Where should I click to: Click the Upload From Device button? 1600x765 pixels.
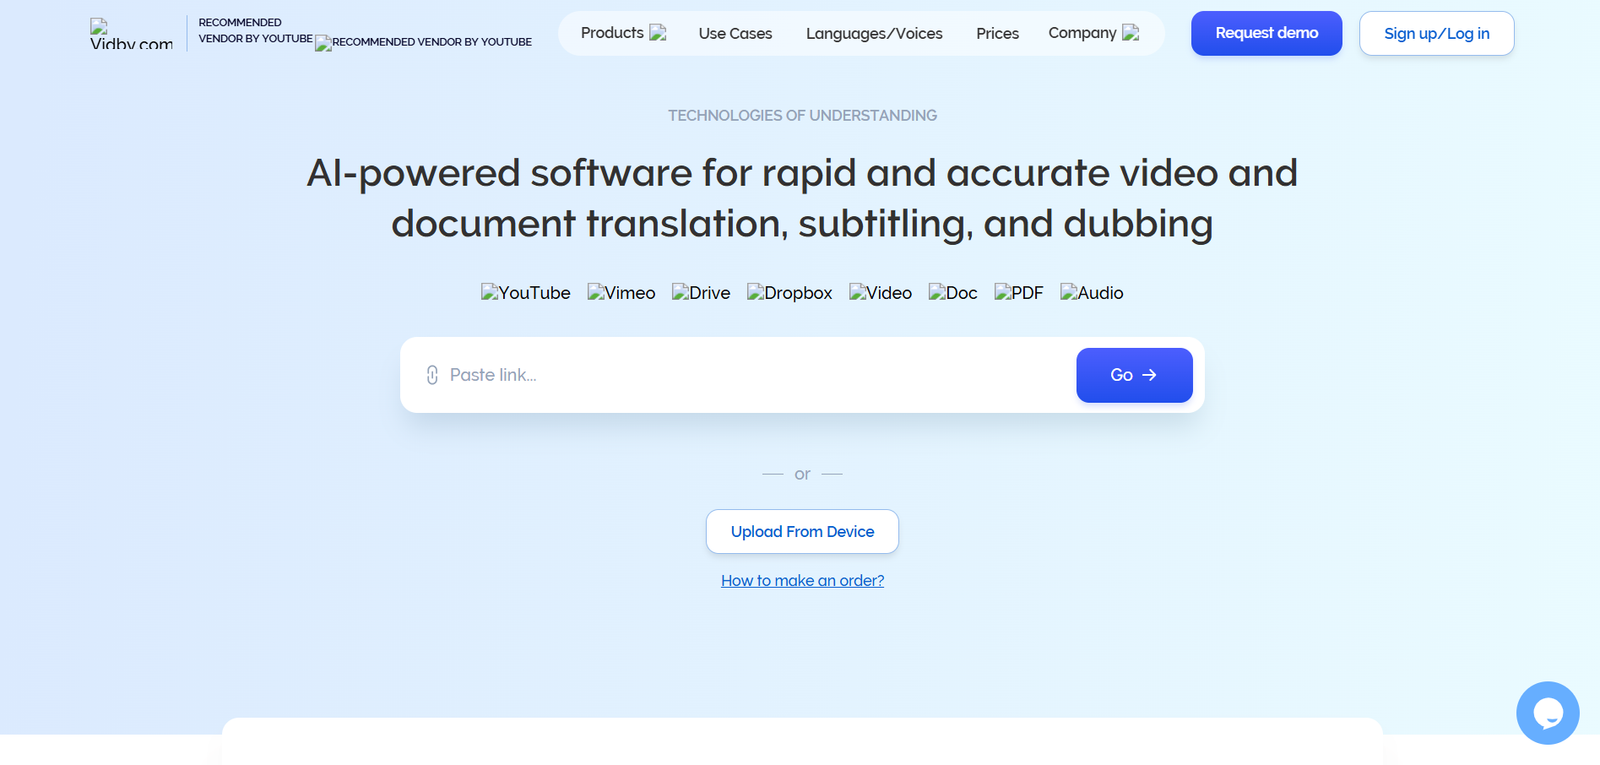[x=802, y=532]
